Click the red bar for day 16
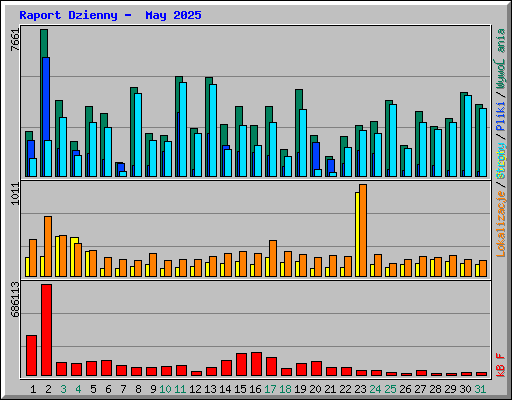The height and width of the screenshot is (400, 512). (x=257, y=364)
